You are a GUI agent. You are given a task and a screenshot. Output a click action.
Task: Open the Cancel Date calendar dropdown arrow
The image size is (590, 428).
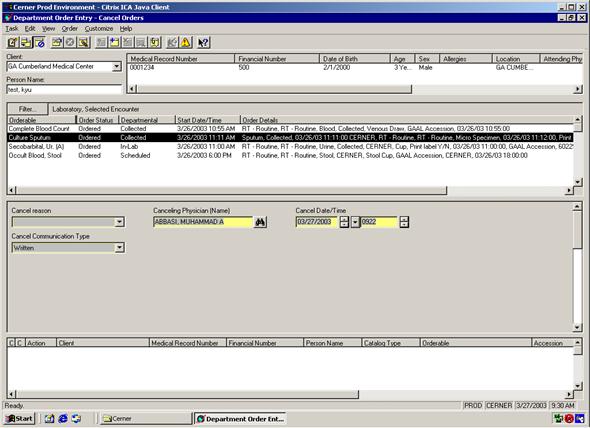click(x=355, y=222)
